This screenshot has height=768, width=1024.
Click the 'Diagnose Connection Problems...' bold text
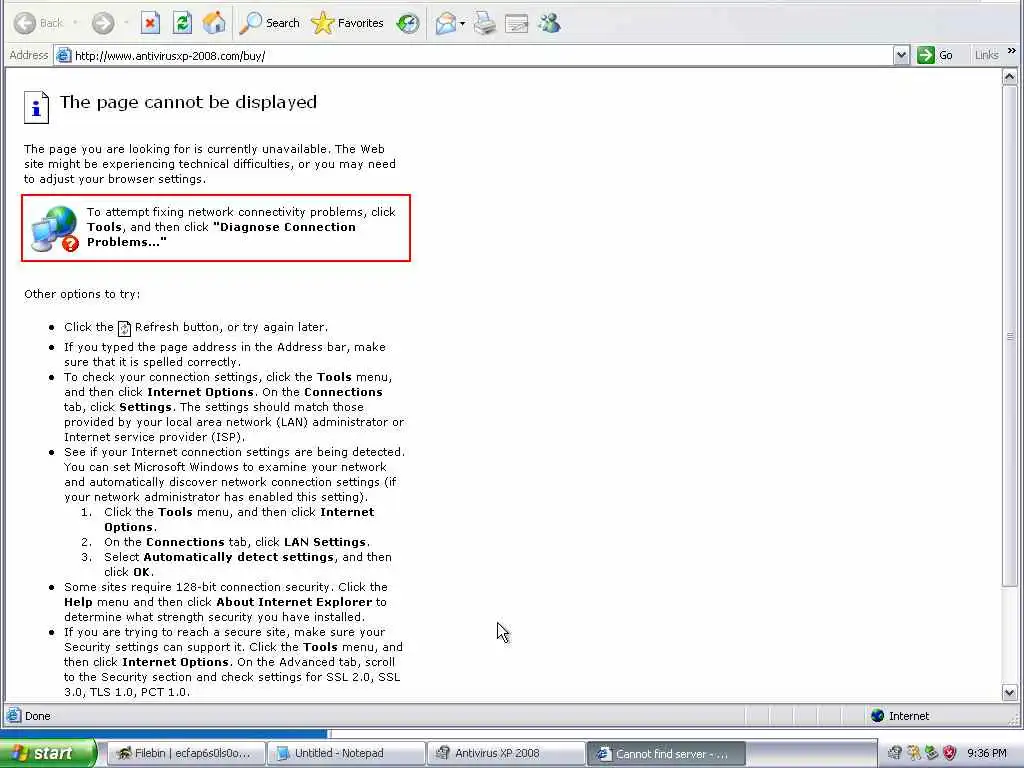coord(222,234)
